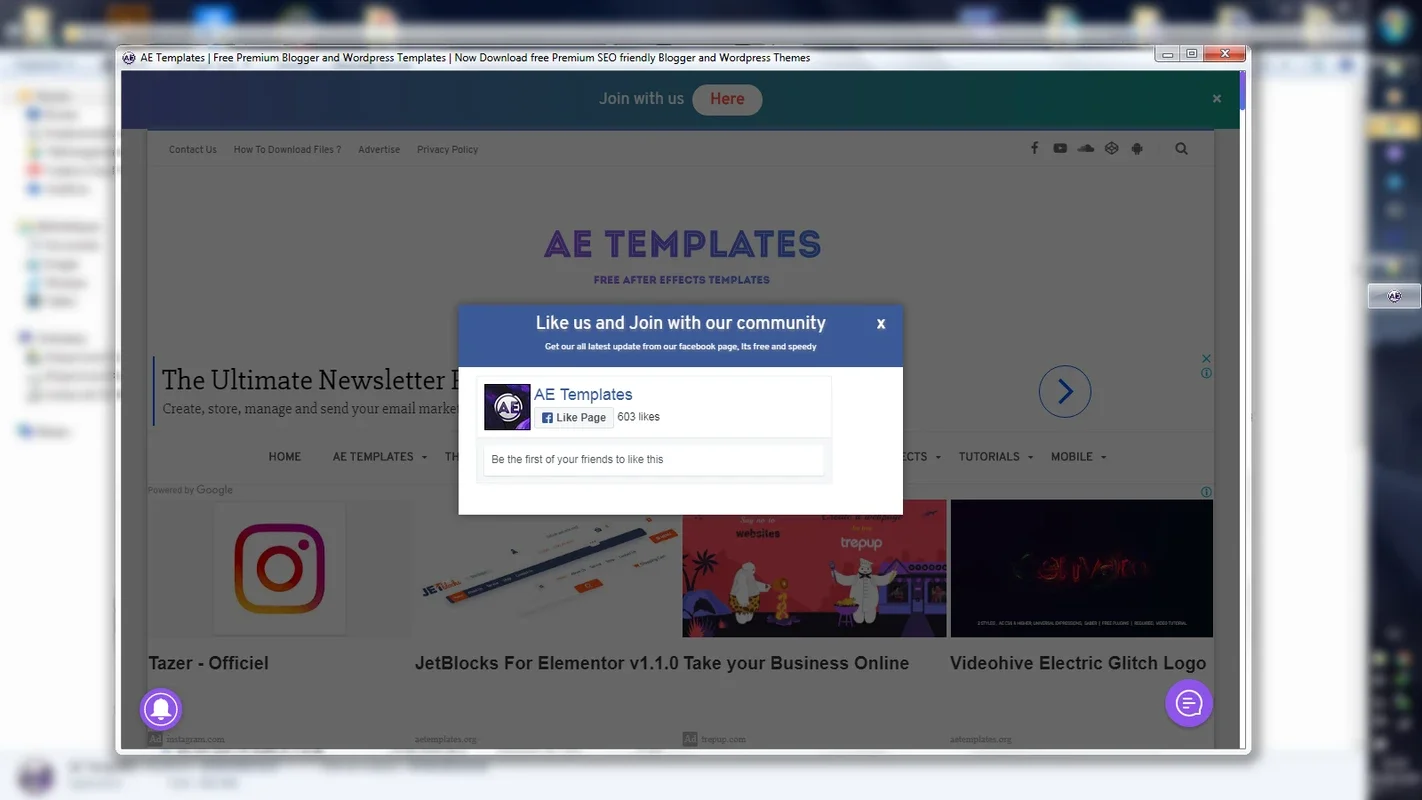Open the Advertise link
Screen dimensions: 1422x800
379,150
